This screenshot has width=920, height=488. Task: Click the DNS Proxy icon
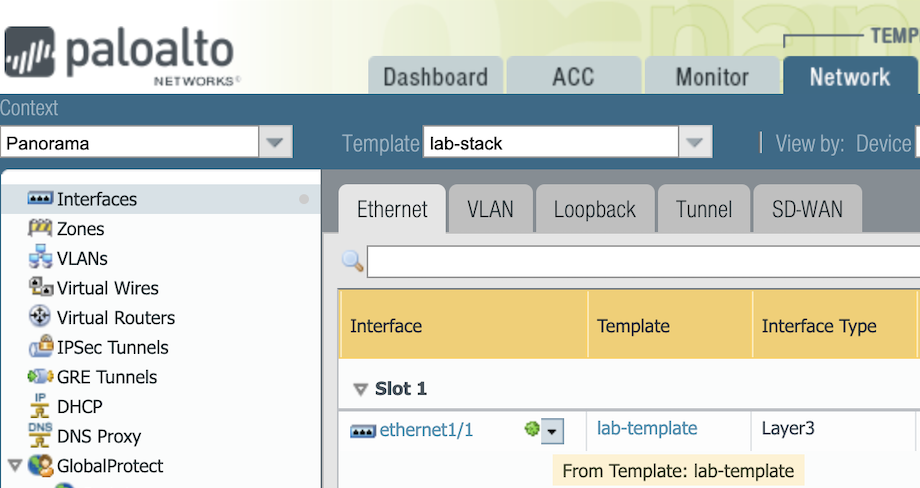(x=40, y=436)
